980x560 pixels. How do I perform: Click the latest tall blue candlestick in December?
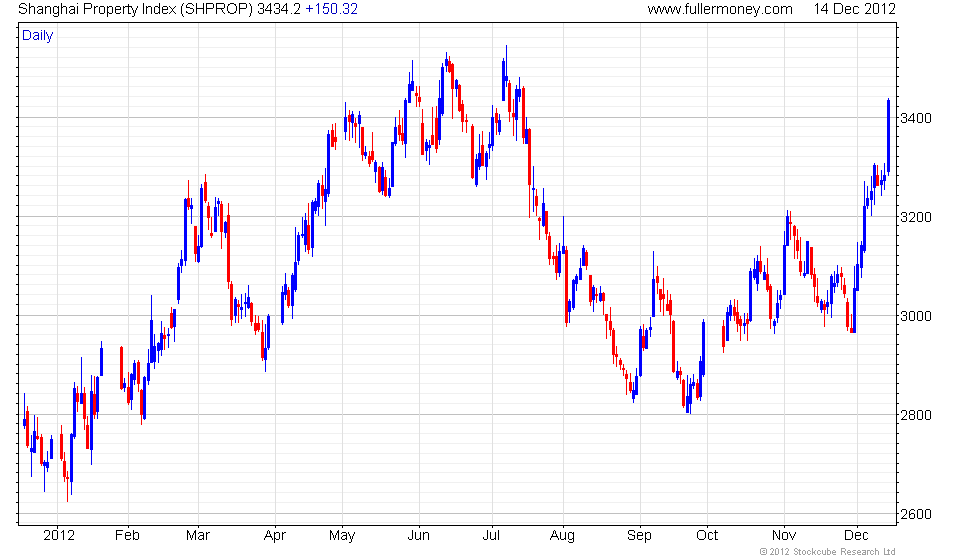[889, 136]
